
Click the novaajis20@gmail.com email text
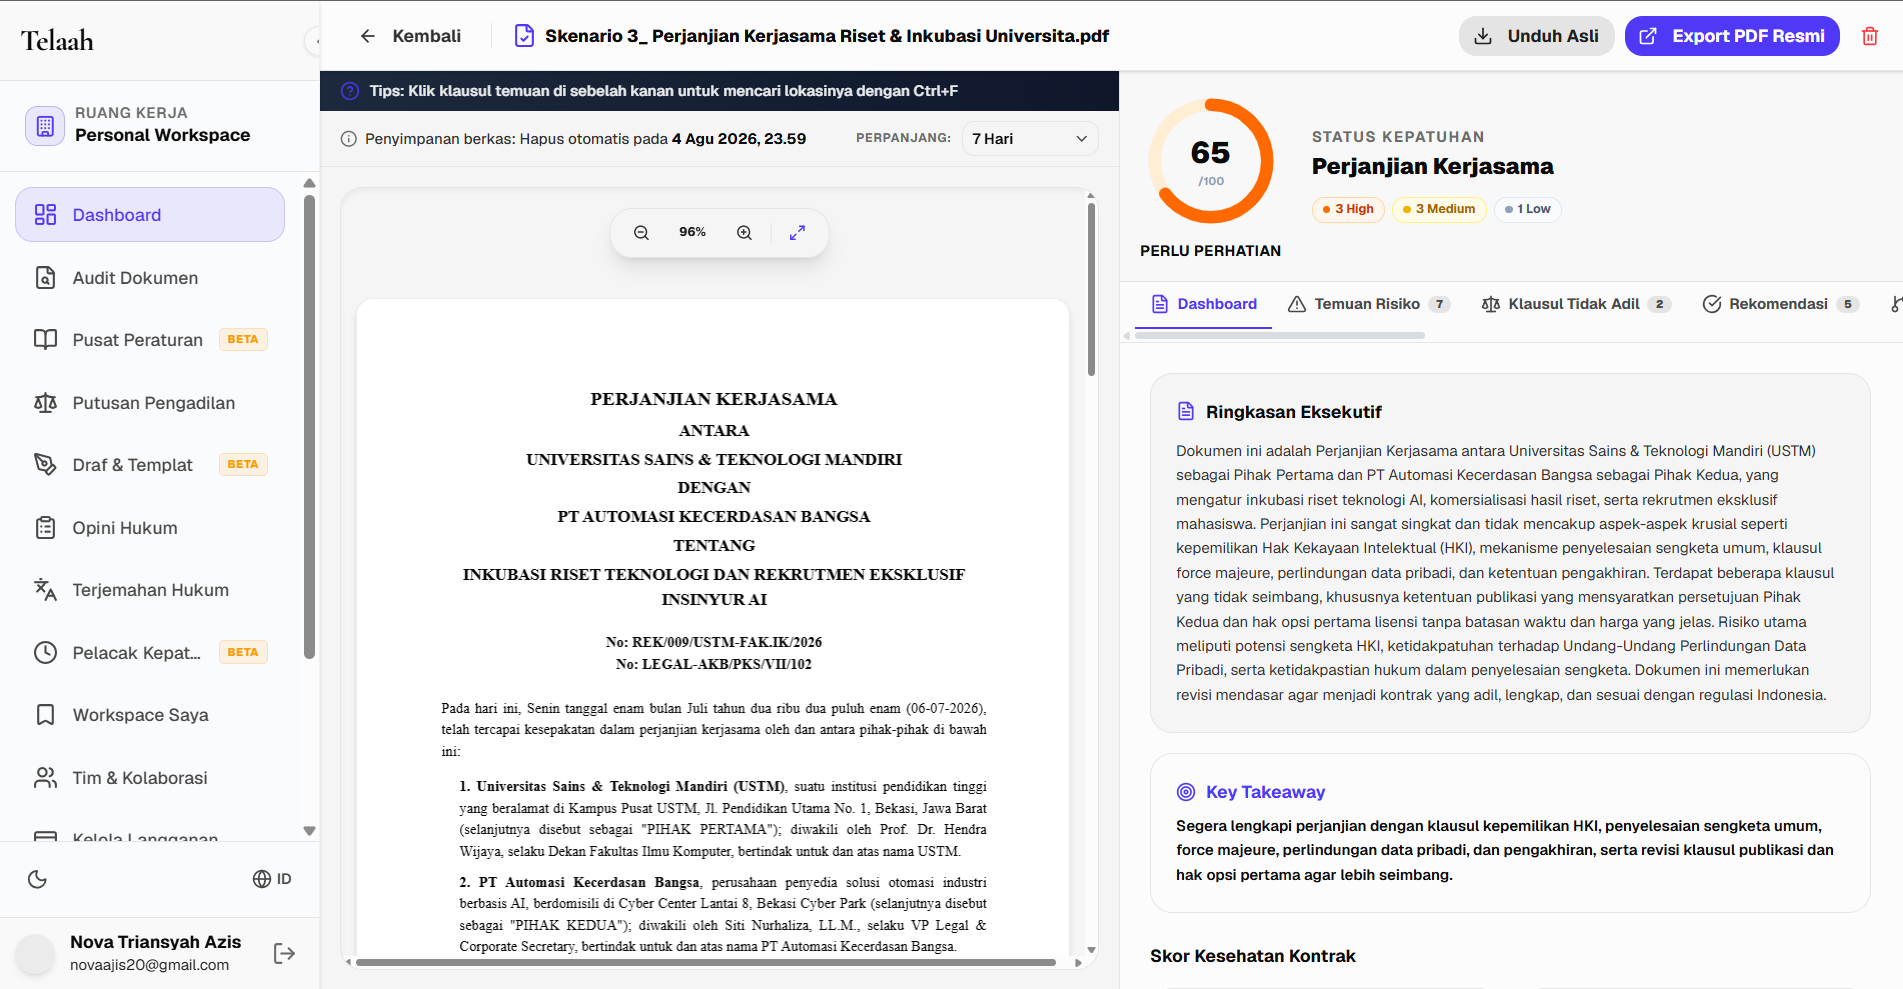[x=149, y=965]
